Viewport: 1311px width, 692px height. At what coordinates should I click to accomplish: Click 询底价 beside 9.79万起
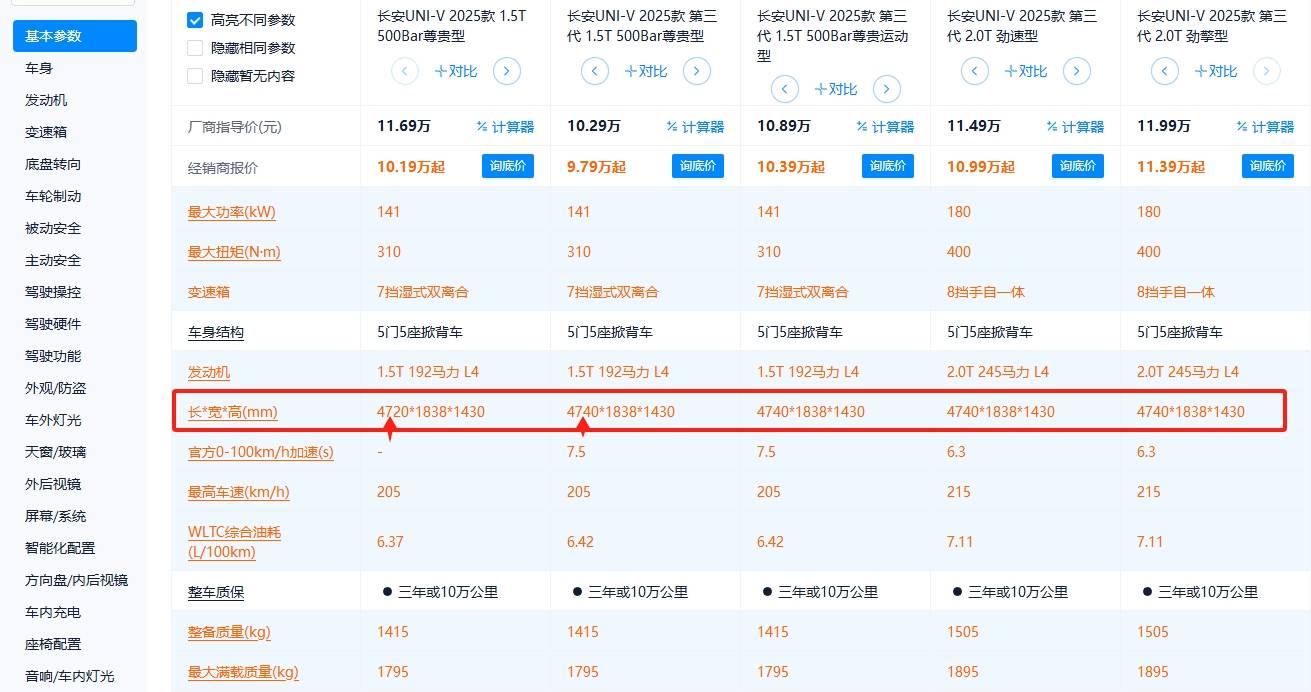698,166
